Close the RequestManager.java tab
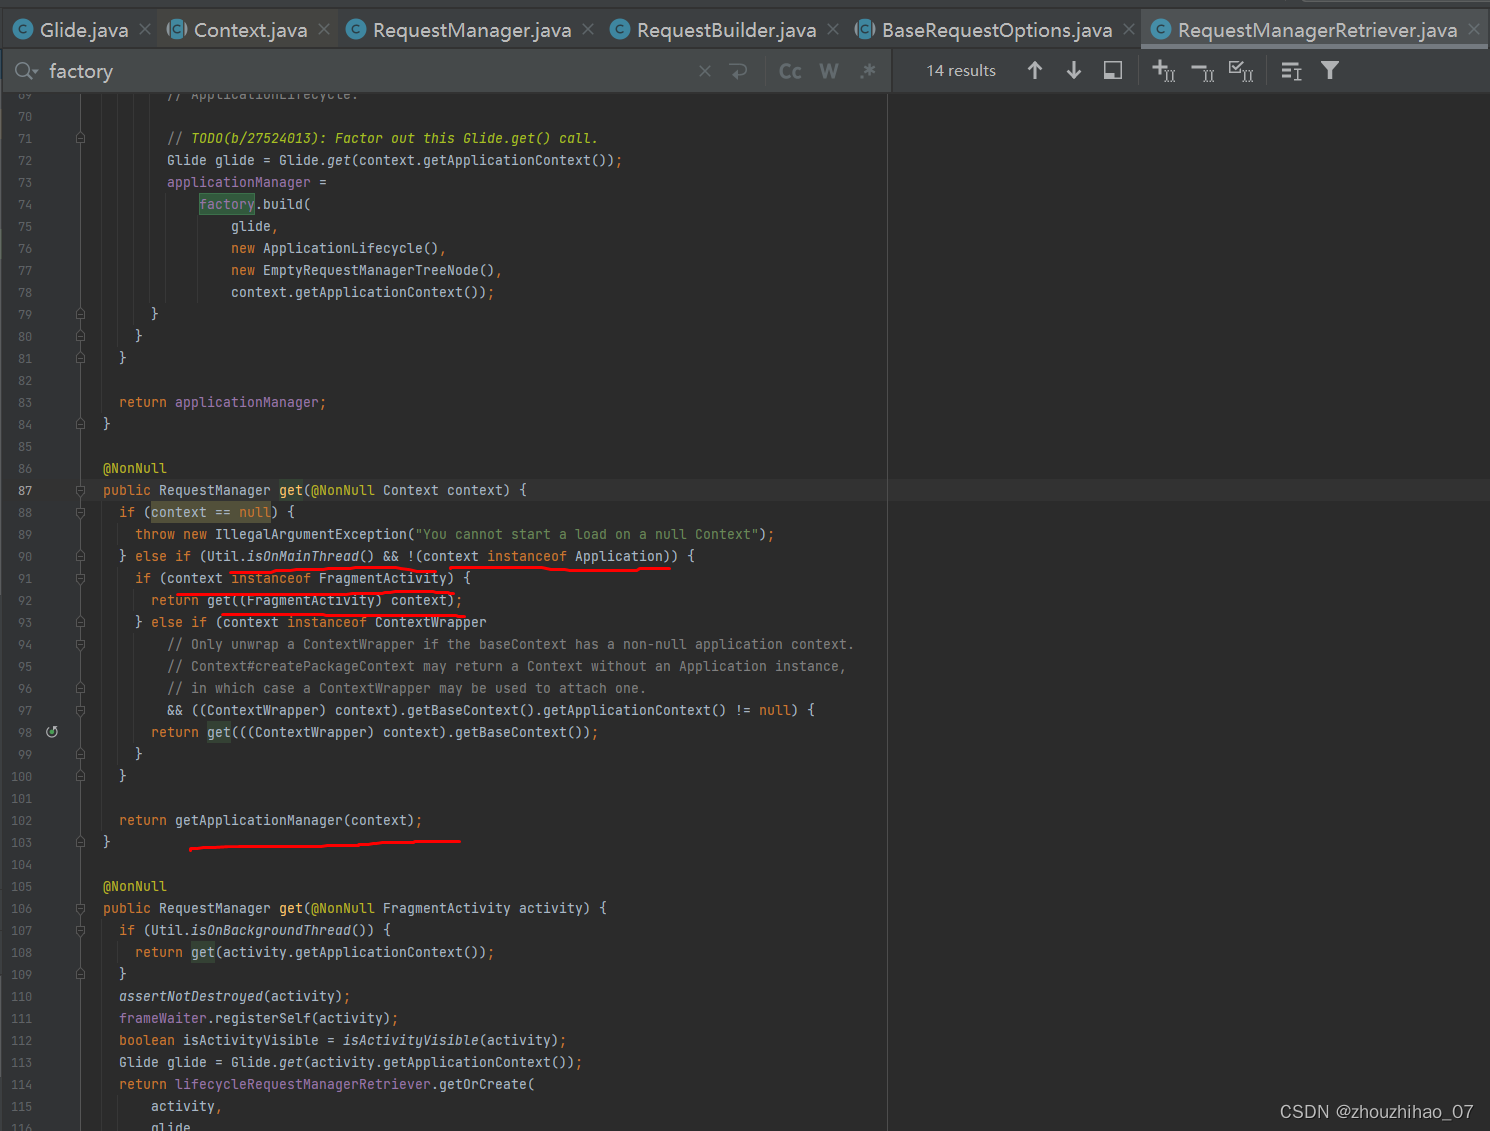 [588, 30]
